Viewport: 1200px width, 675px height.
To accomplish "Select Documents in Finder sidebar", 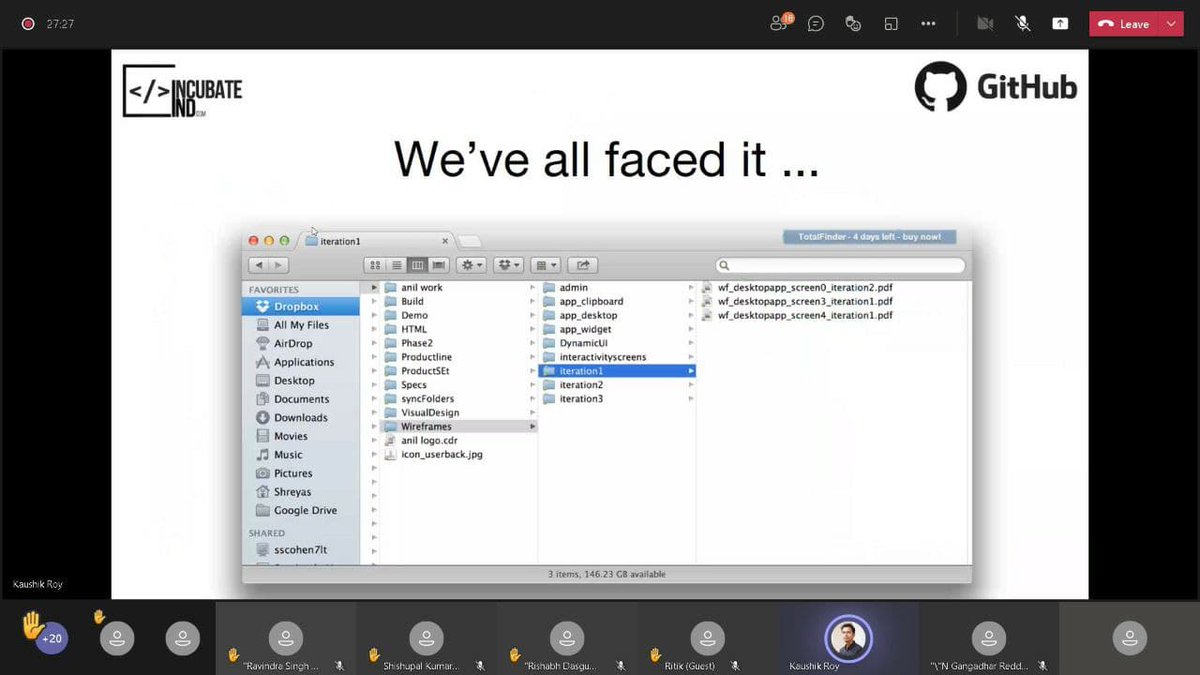I will [301, 399].
